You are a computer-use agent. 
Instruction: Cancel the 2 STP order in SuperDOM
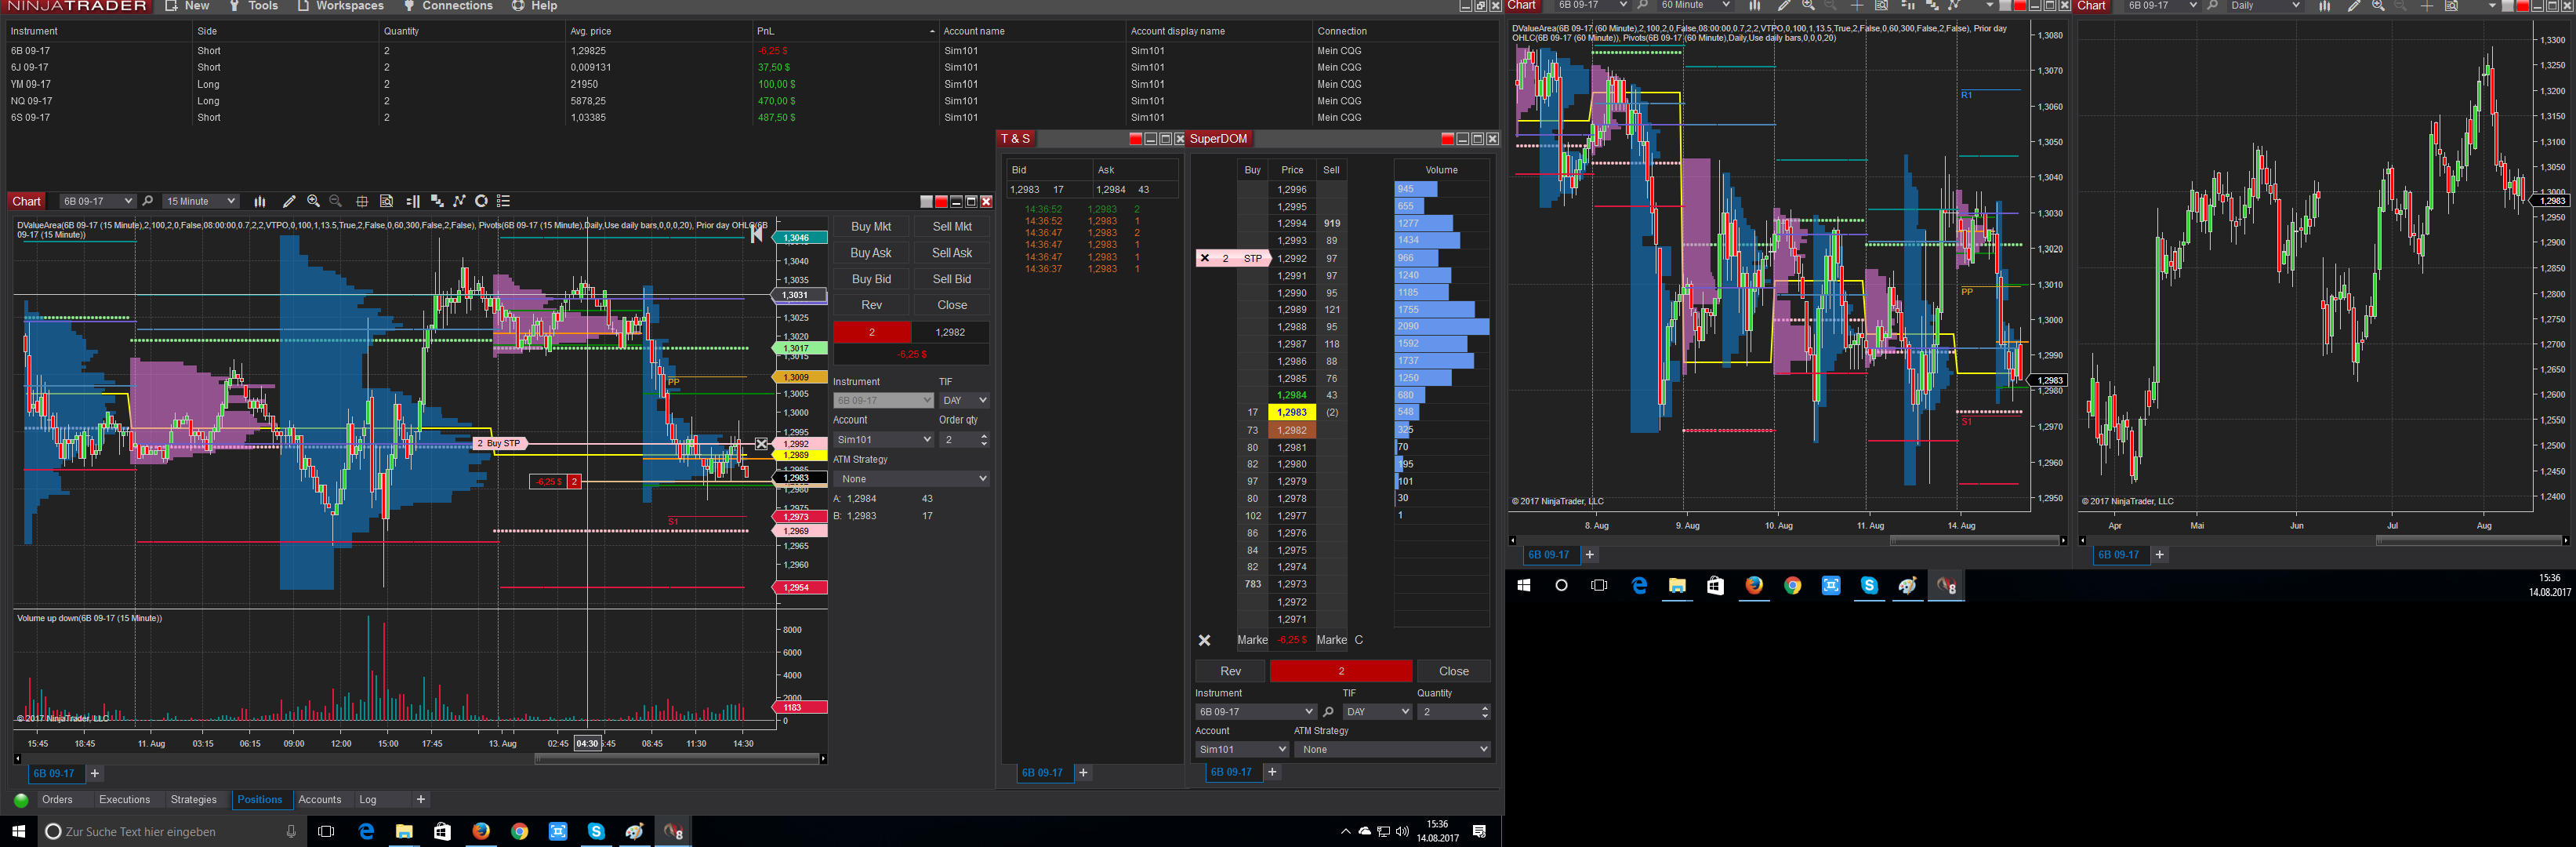point(1205,258)
